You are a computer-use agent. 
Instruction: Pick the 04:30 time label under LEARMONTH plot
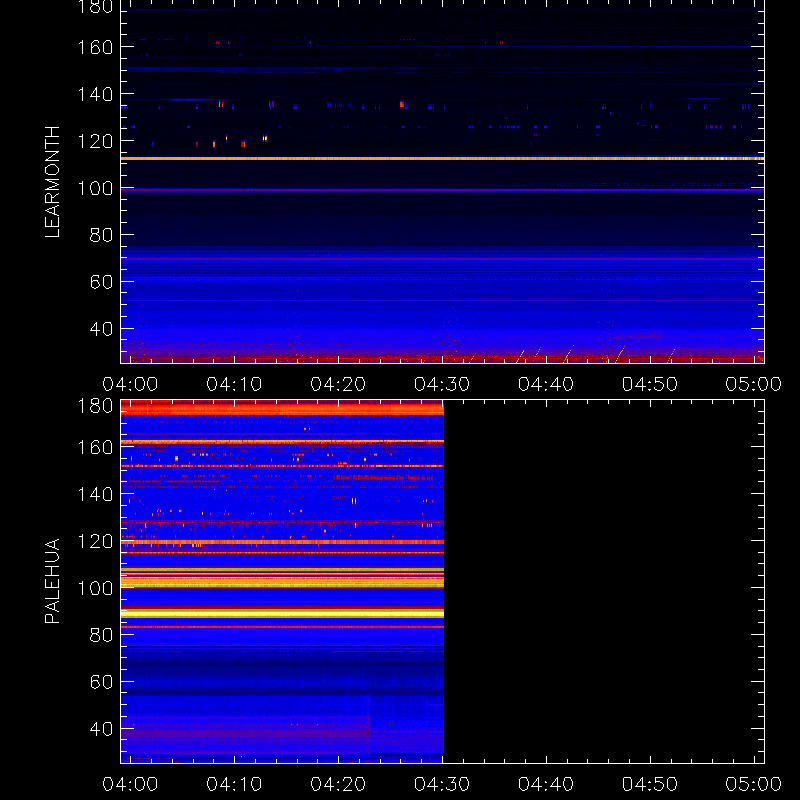(442, 384)
